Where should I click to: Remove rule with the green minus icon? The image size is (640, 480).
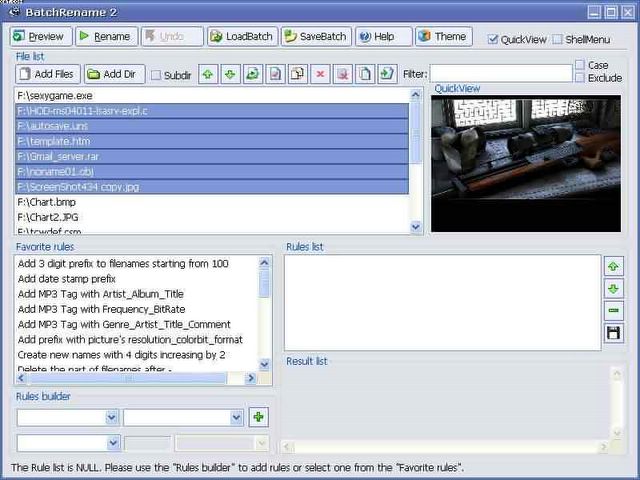tap(613, 311)
